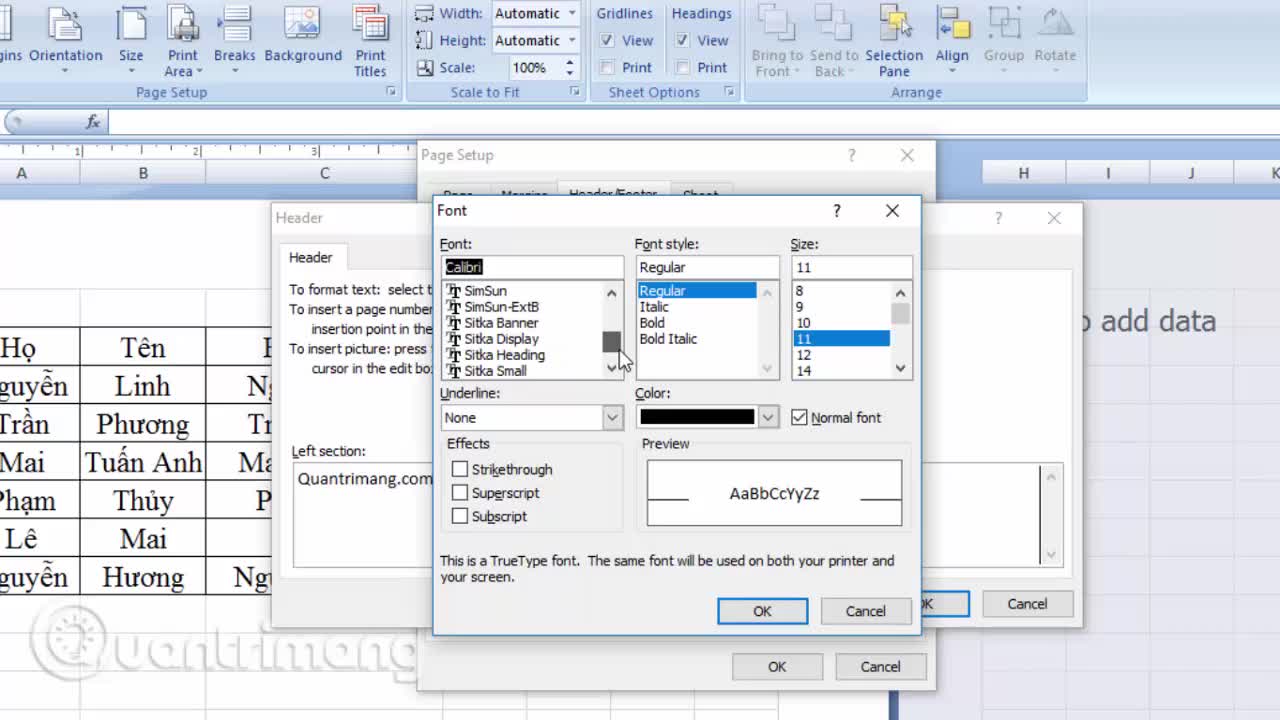This screenshot has width=1280, height=720.
Task: Enable the Superscript effect checkbox
Action: pos(460,493)
